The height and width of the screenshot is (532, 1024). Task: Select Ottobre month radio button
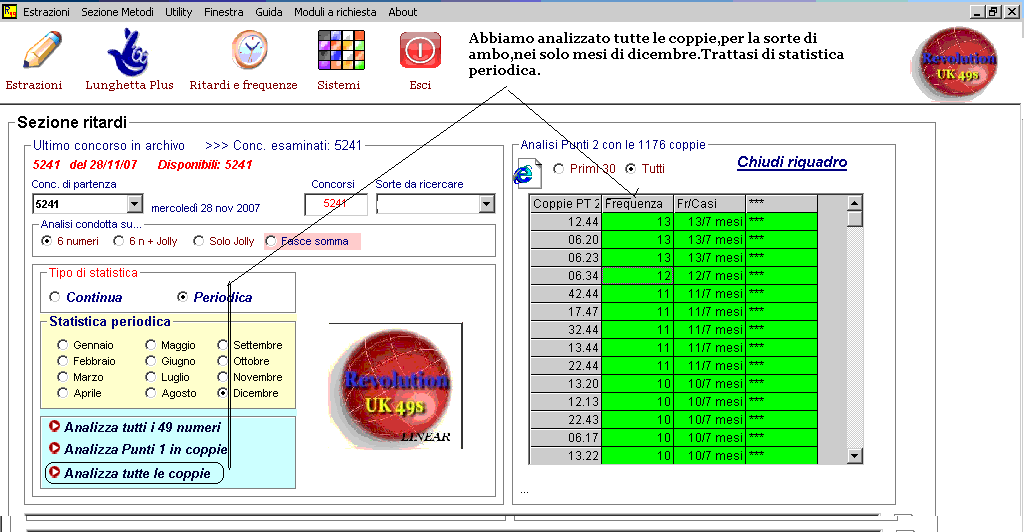pos(223,361)
